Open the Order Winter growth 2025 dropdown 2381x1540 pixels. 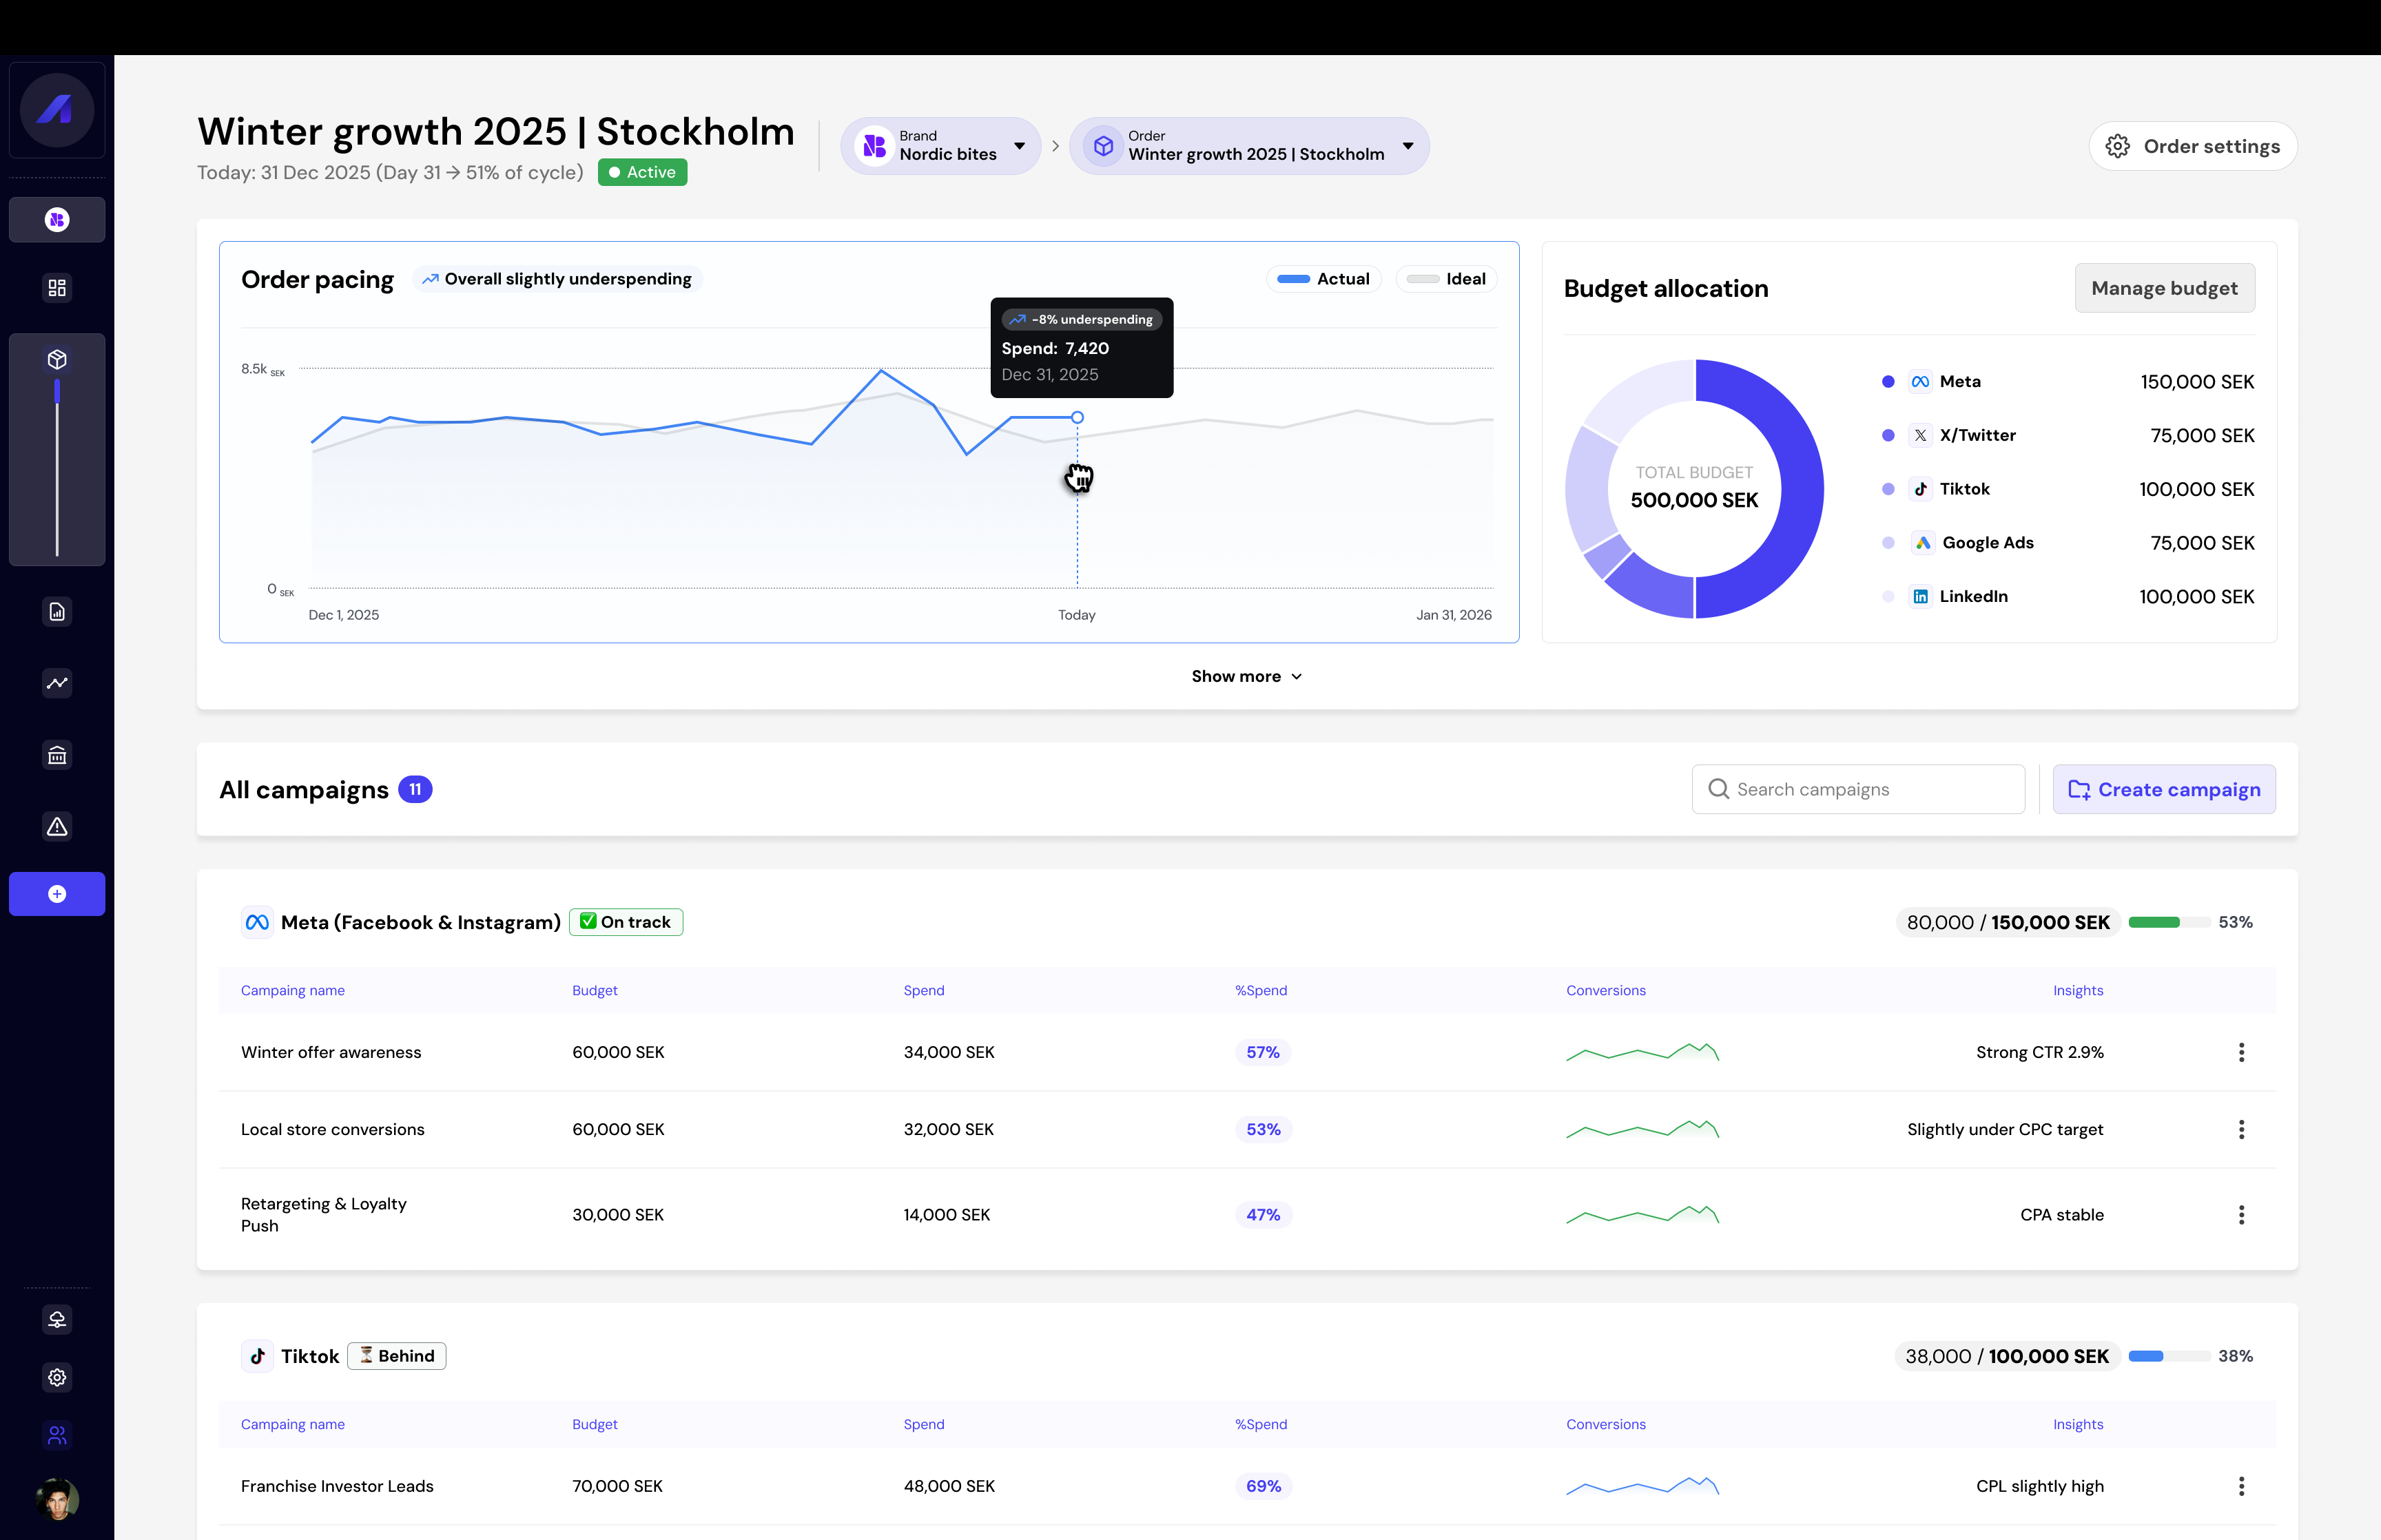[x=1249, y=146]
